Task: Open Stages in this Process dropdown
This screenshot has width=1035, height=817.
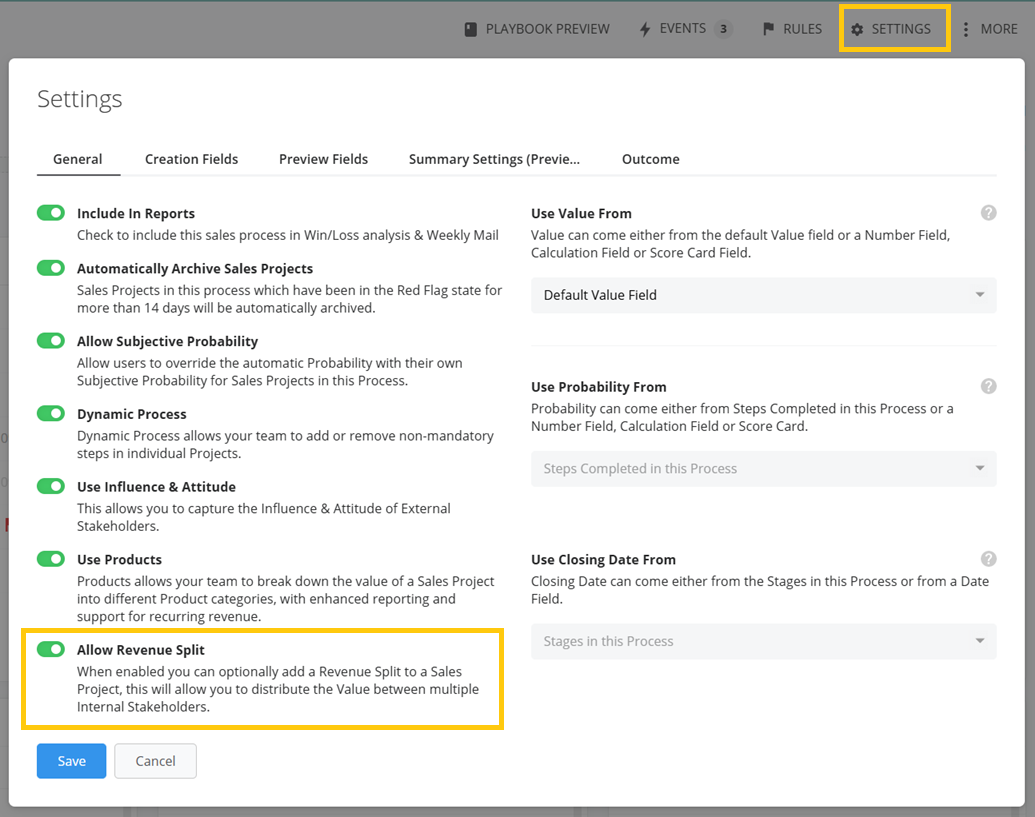Action: tap(763, 641)
